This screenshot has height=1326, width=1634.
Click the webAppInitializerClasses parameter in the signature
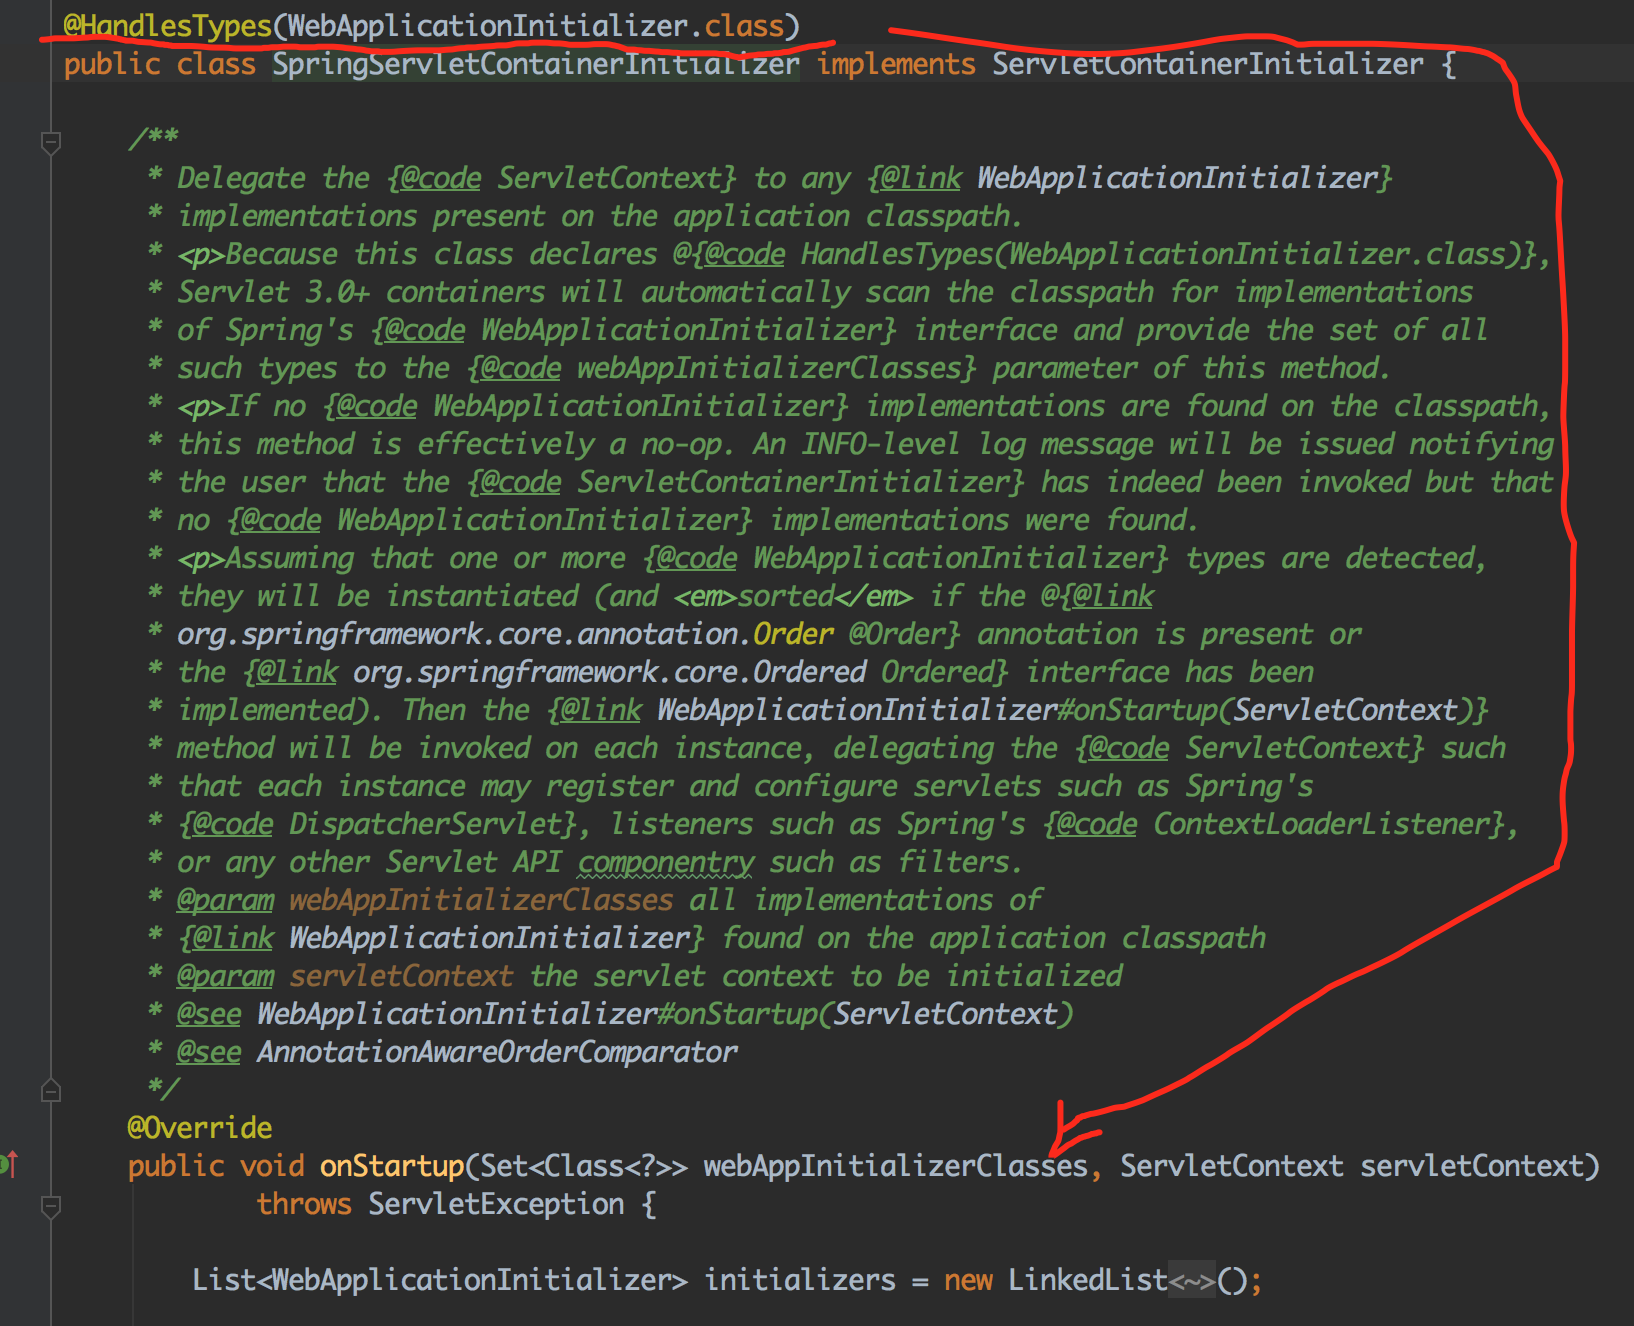[895, 1166]
